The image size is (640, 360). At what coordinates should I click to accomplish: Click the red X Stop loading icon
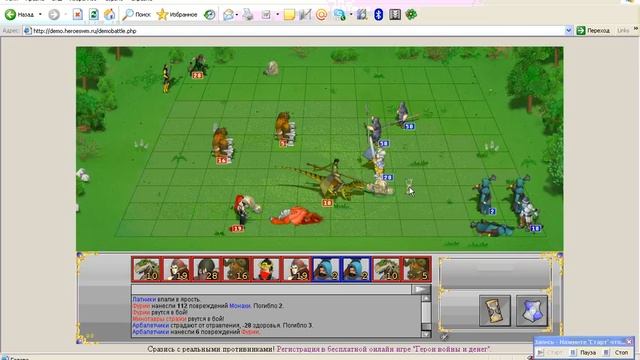pyautogui.click(x=78, y=15)
